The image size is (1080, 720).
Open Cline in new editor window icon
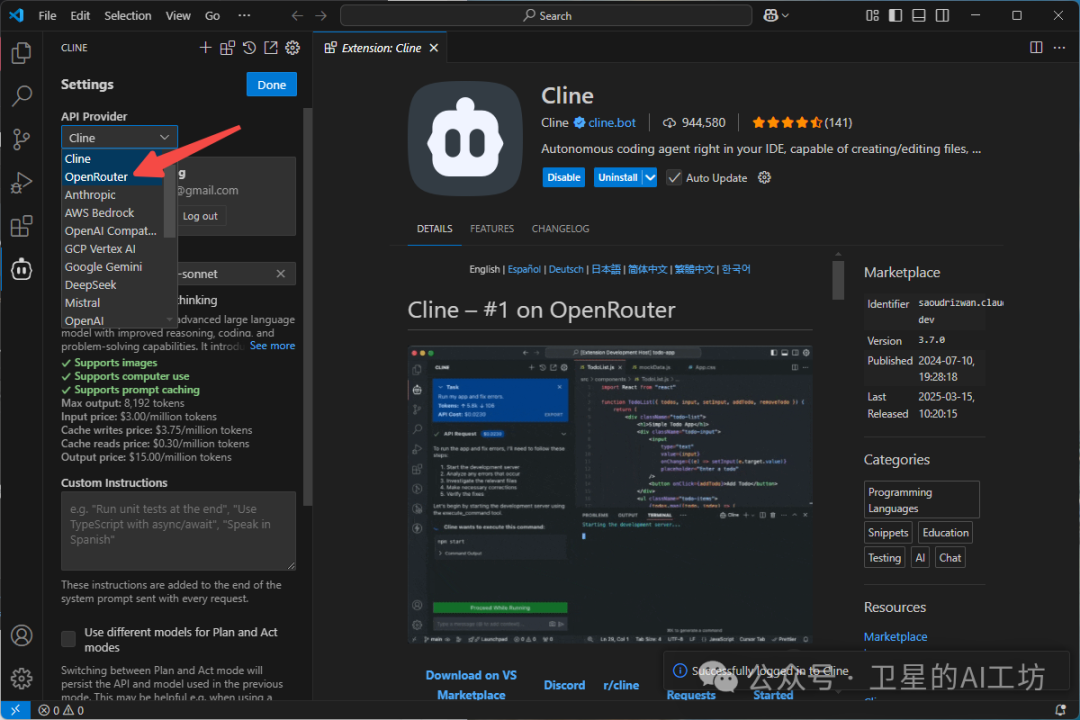pyautogui.click(x=271, y=47)
